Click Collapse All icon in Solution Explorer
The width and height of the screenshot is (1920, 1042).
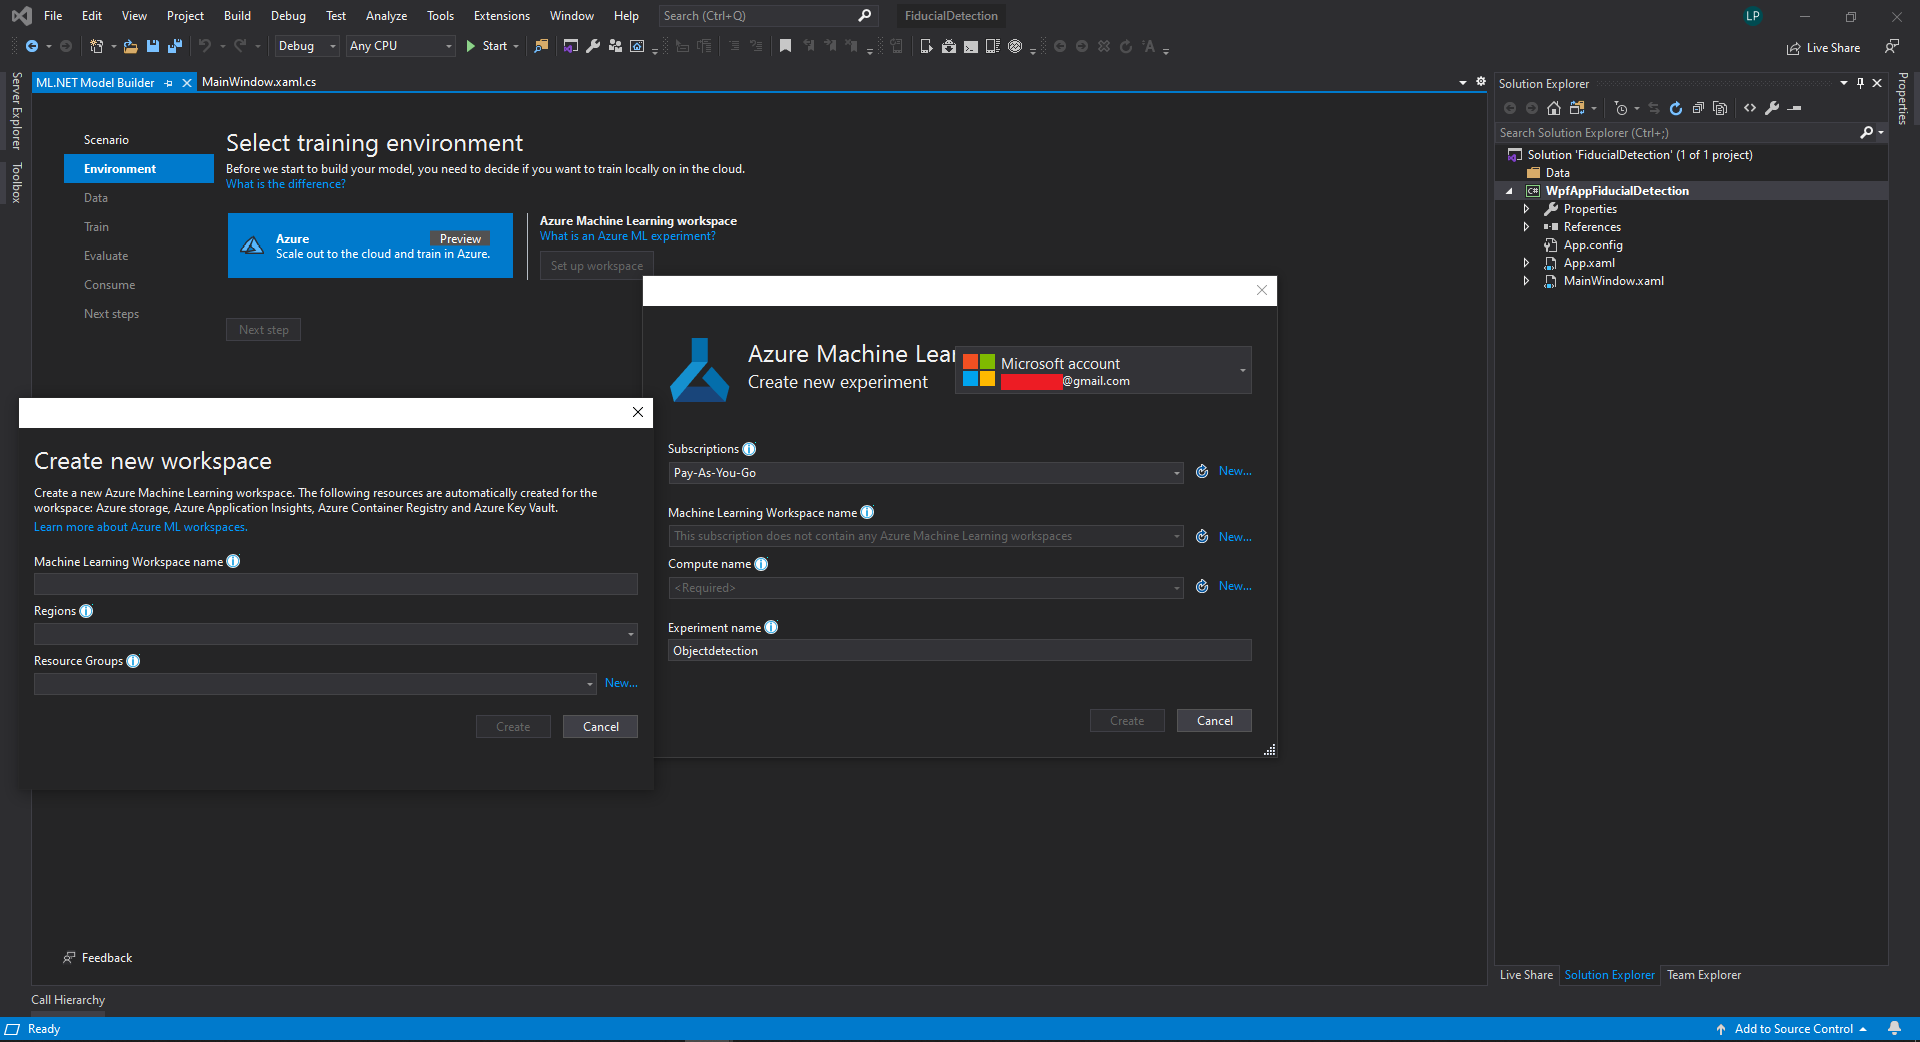(x=1698, y=108)
